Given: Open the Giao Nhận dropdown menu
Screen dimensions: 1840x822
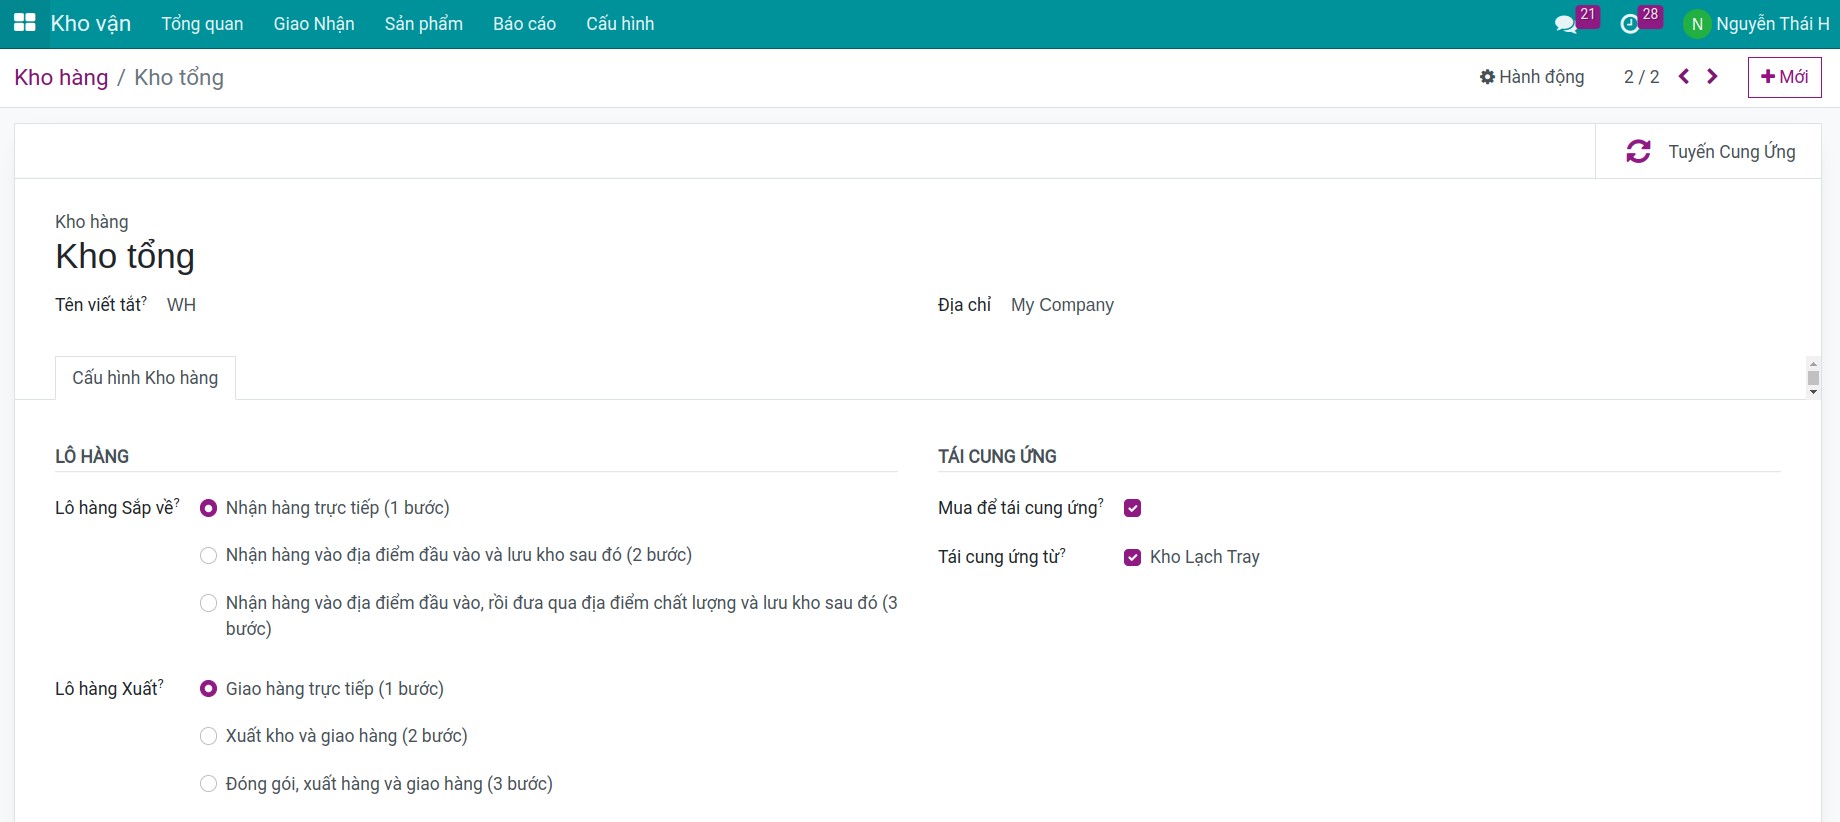Looking at the screenshot, I should 314,24.
